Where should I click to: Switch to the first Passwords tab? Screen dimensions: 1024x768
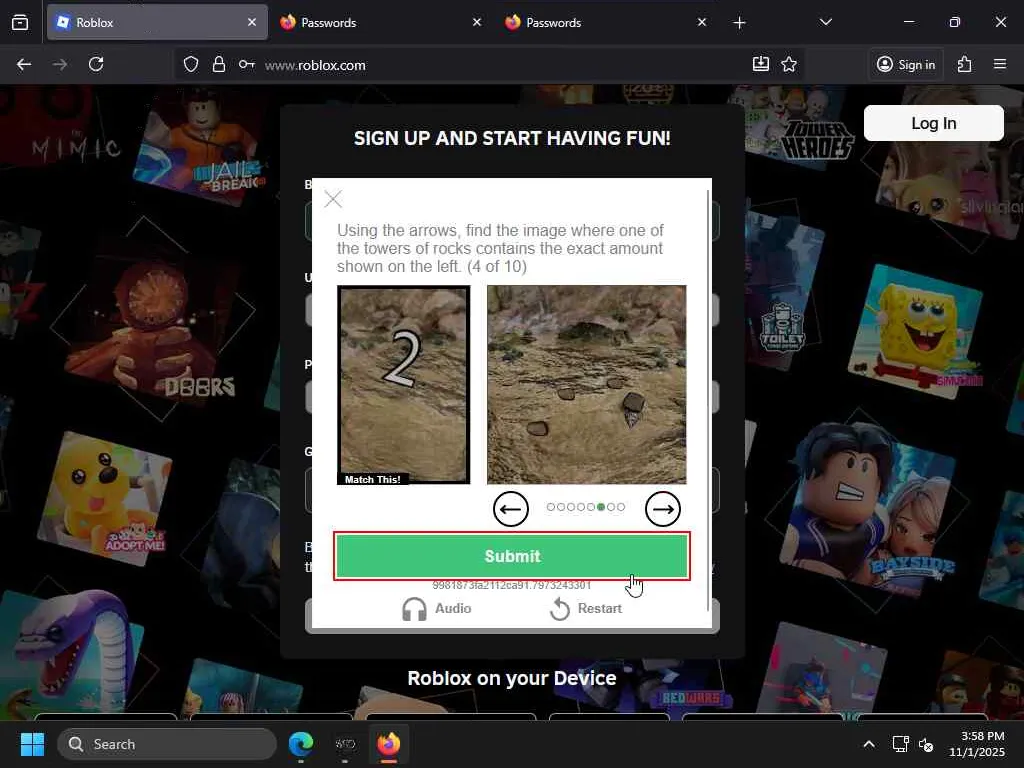point(381,22)
